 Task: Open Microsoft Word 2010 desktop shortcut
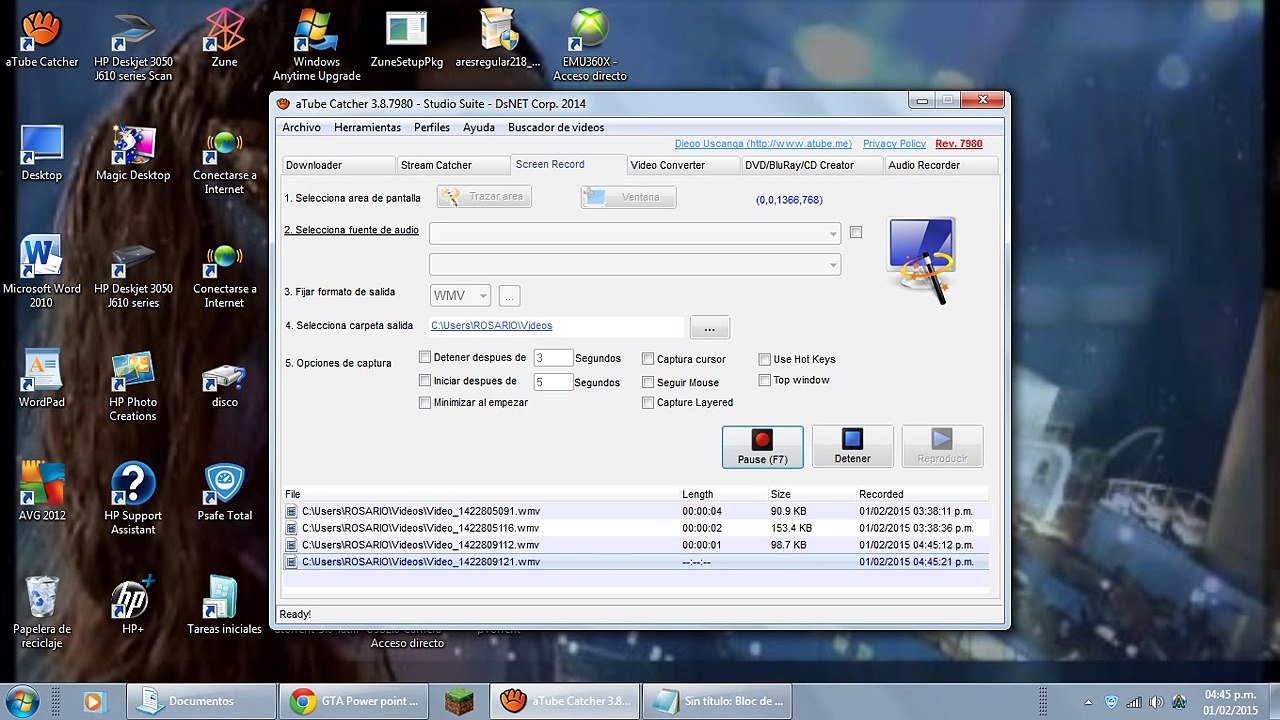point(42,270)
